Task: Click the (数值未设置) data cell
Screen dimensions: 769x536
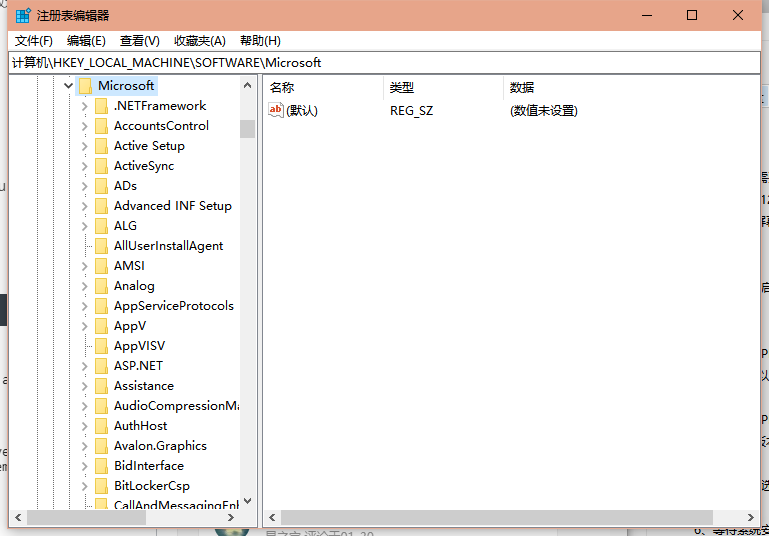Action: click(x=543, y=111)
